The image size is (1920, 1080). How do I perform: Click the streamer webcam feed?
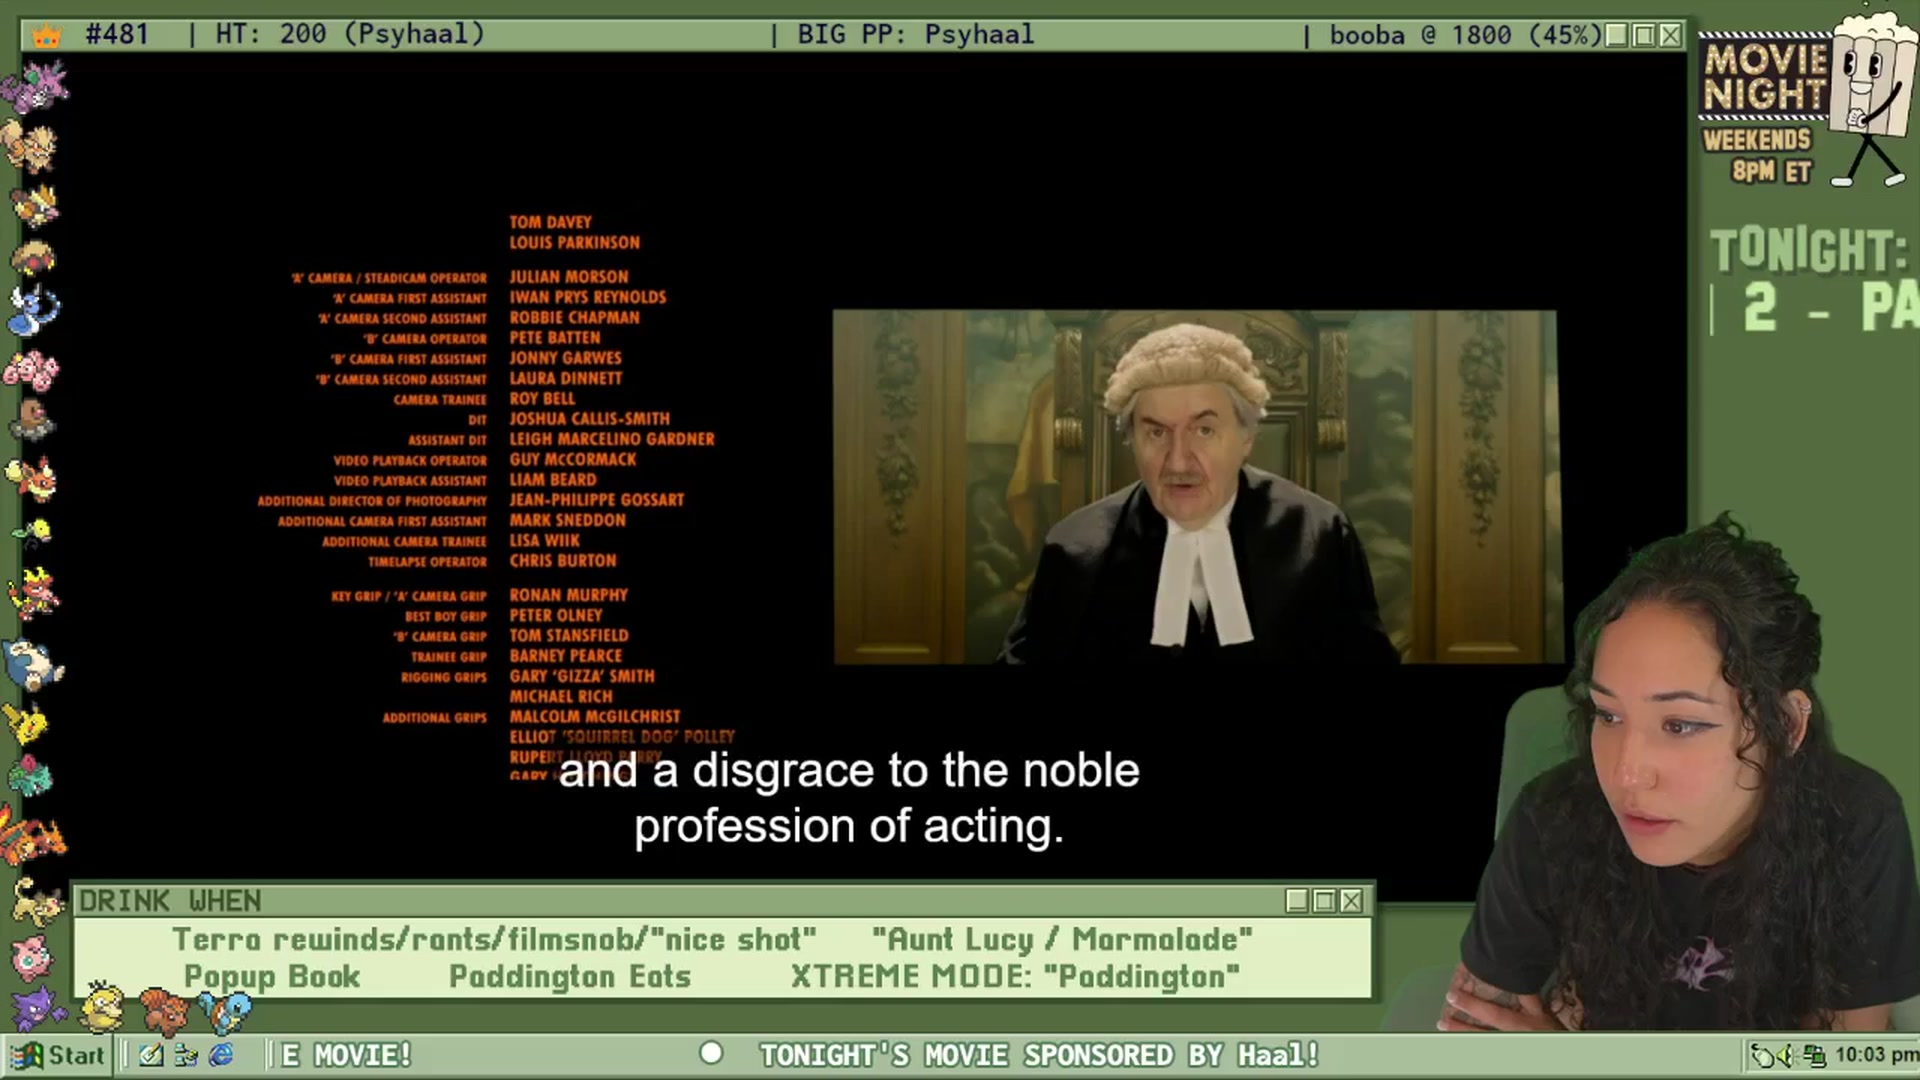pos(1690,780)
